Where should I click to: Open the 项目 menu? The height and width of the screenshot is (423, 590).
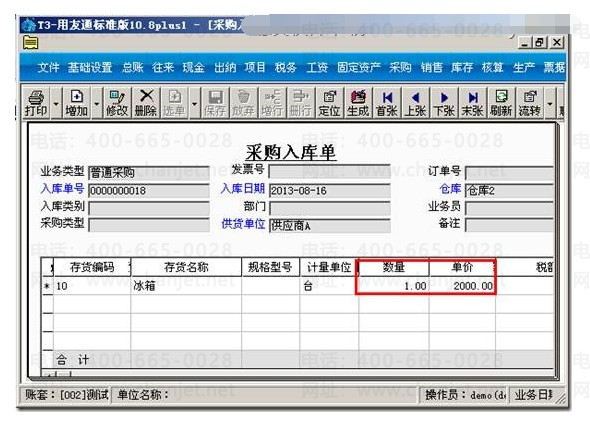[255, 67]
